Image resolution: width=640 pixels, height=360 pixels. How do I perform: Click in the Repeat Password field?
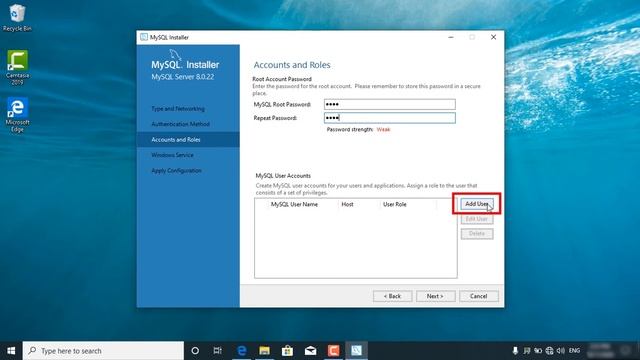[390, 118]
